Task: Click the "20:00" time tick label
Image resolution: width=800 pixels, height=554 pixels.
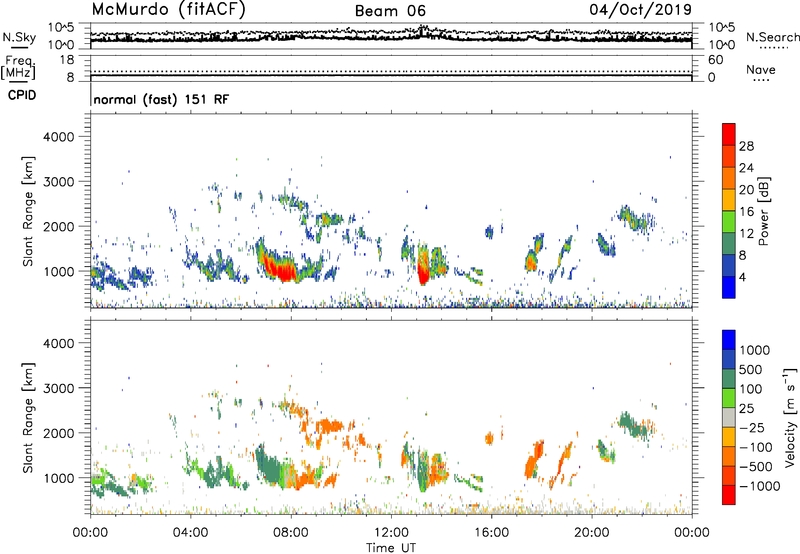Action: [591, 533]
